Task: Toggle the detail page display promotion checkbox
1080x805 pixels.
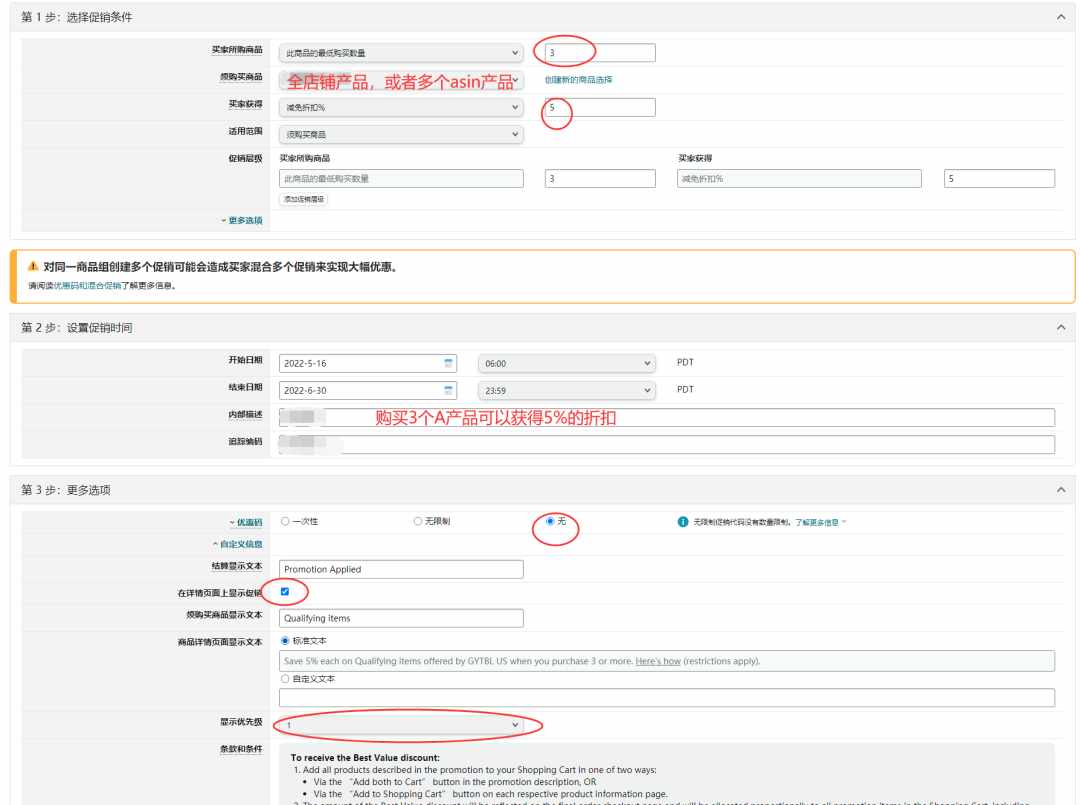Action: [285, 592]
